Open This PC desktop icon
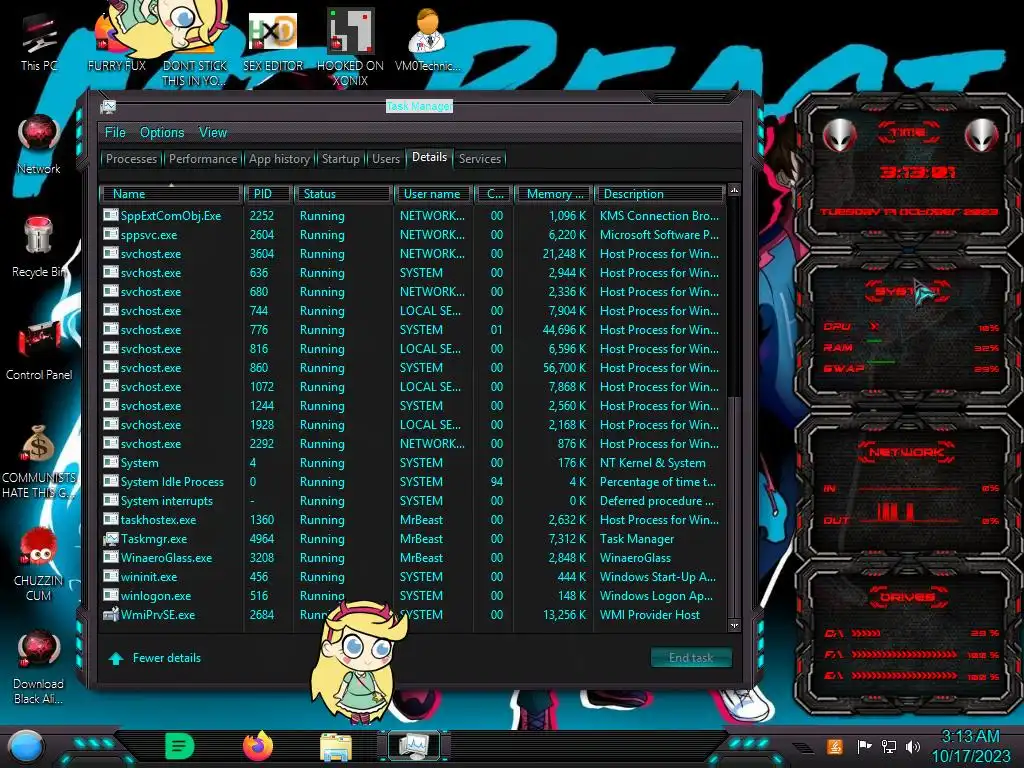The height and width of the screenshot is (768, 1024). pyautogui.click(x=39, y=40)
